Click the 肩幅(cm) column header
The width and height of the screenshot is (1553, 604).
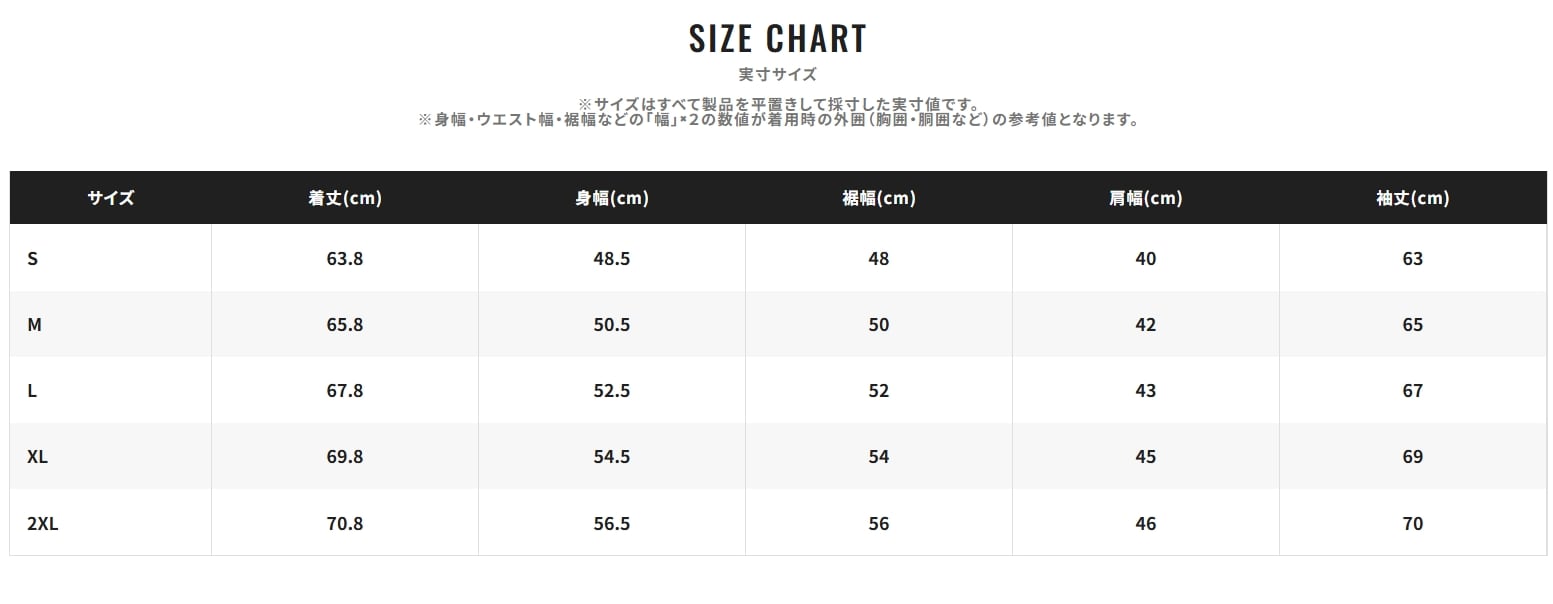[x=1146, y=198]
